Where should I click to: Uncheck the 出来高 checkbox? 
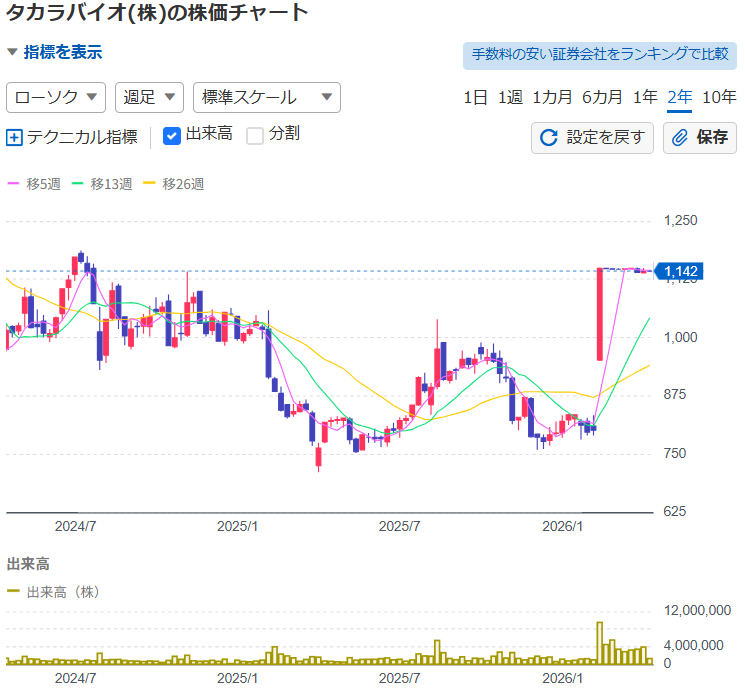171,135
